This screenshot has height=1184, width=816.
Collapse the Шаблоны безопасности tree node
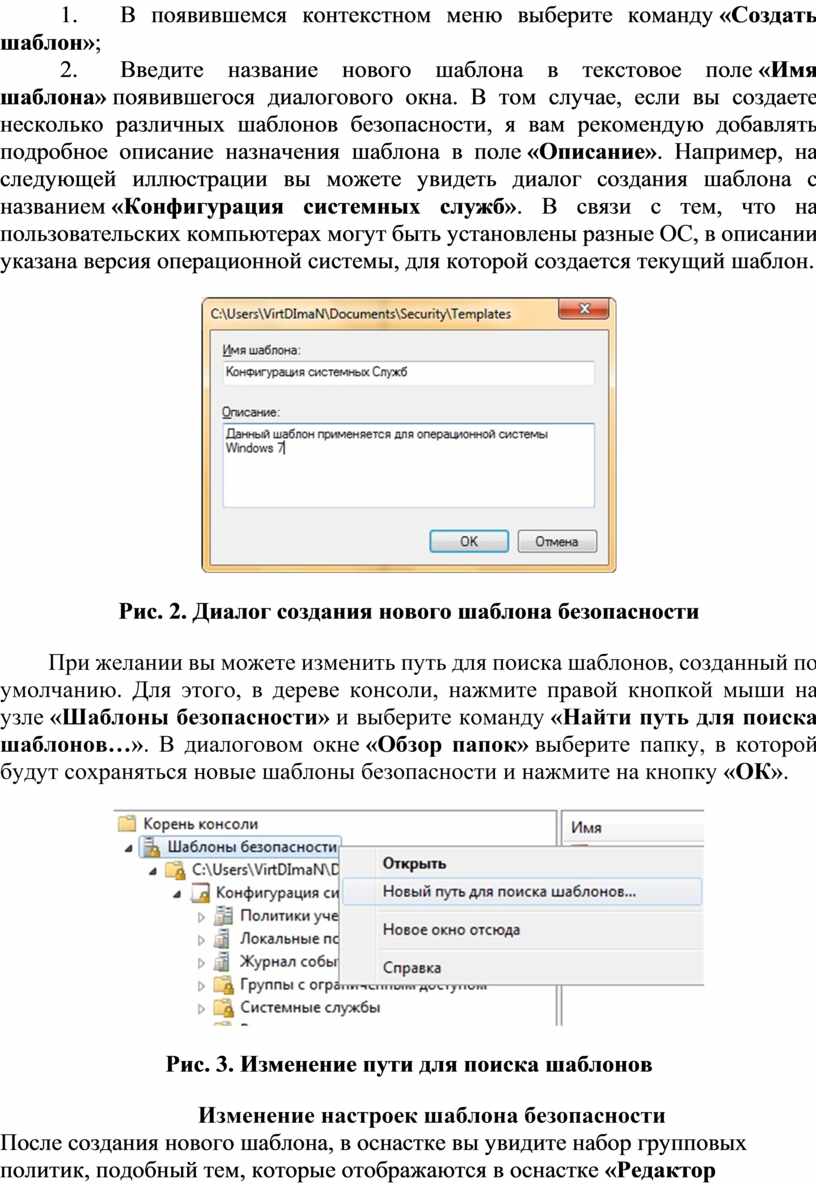coord(129,848)
